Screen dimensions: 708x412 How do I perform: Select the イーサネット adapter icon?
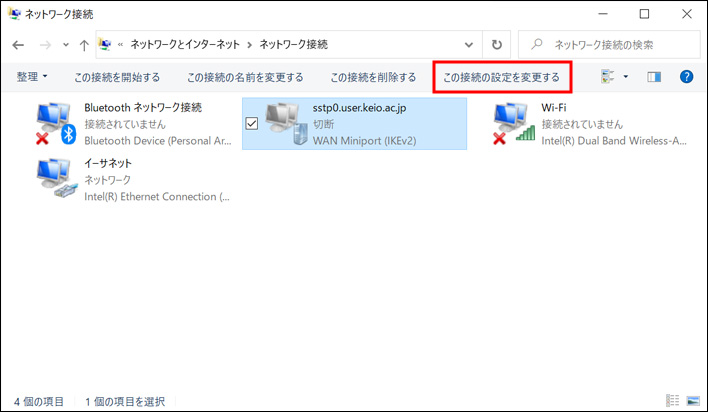(x=55, y=179)
